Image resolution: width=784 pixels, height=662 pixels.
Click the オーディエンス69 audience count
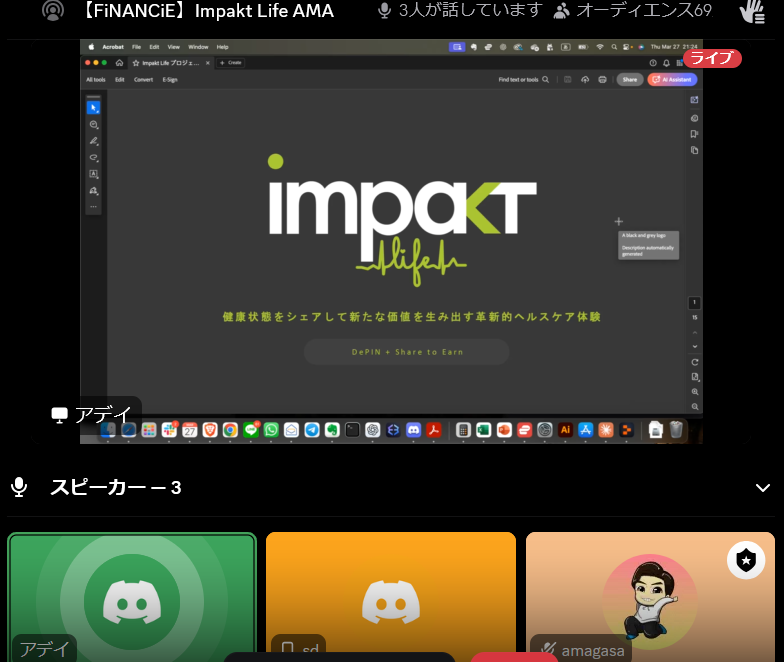[x=633, y=10]
